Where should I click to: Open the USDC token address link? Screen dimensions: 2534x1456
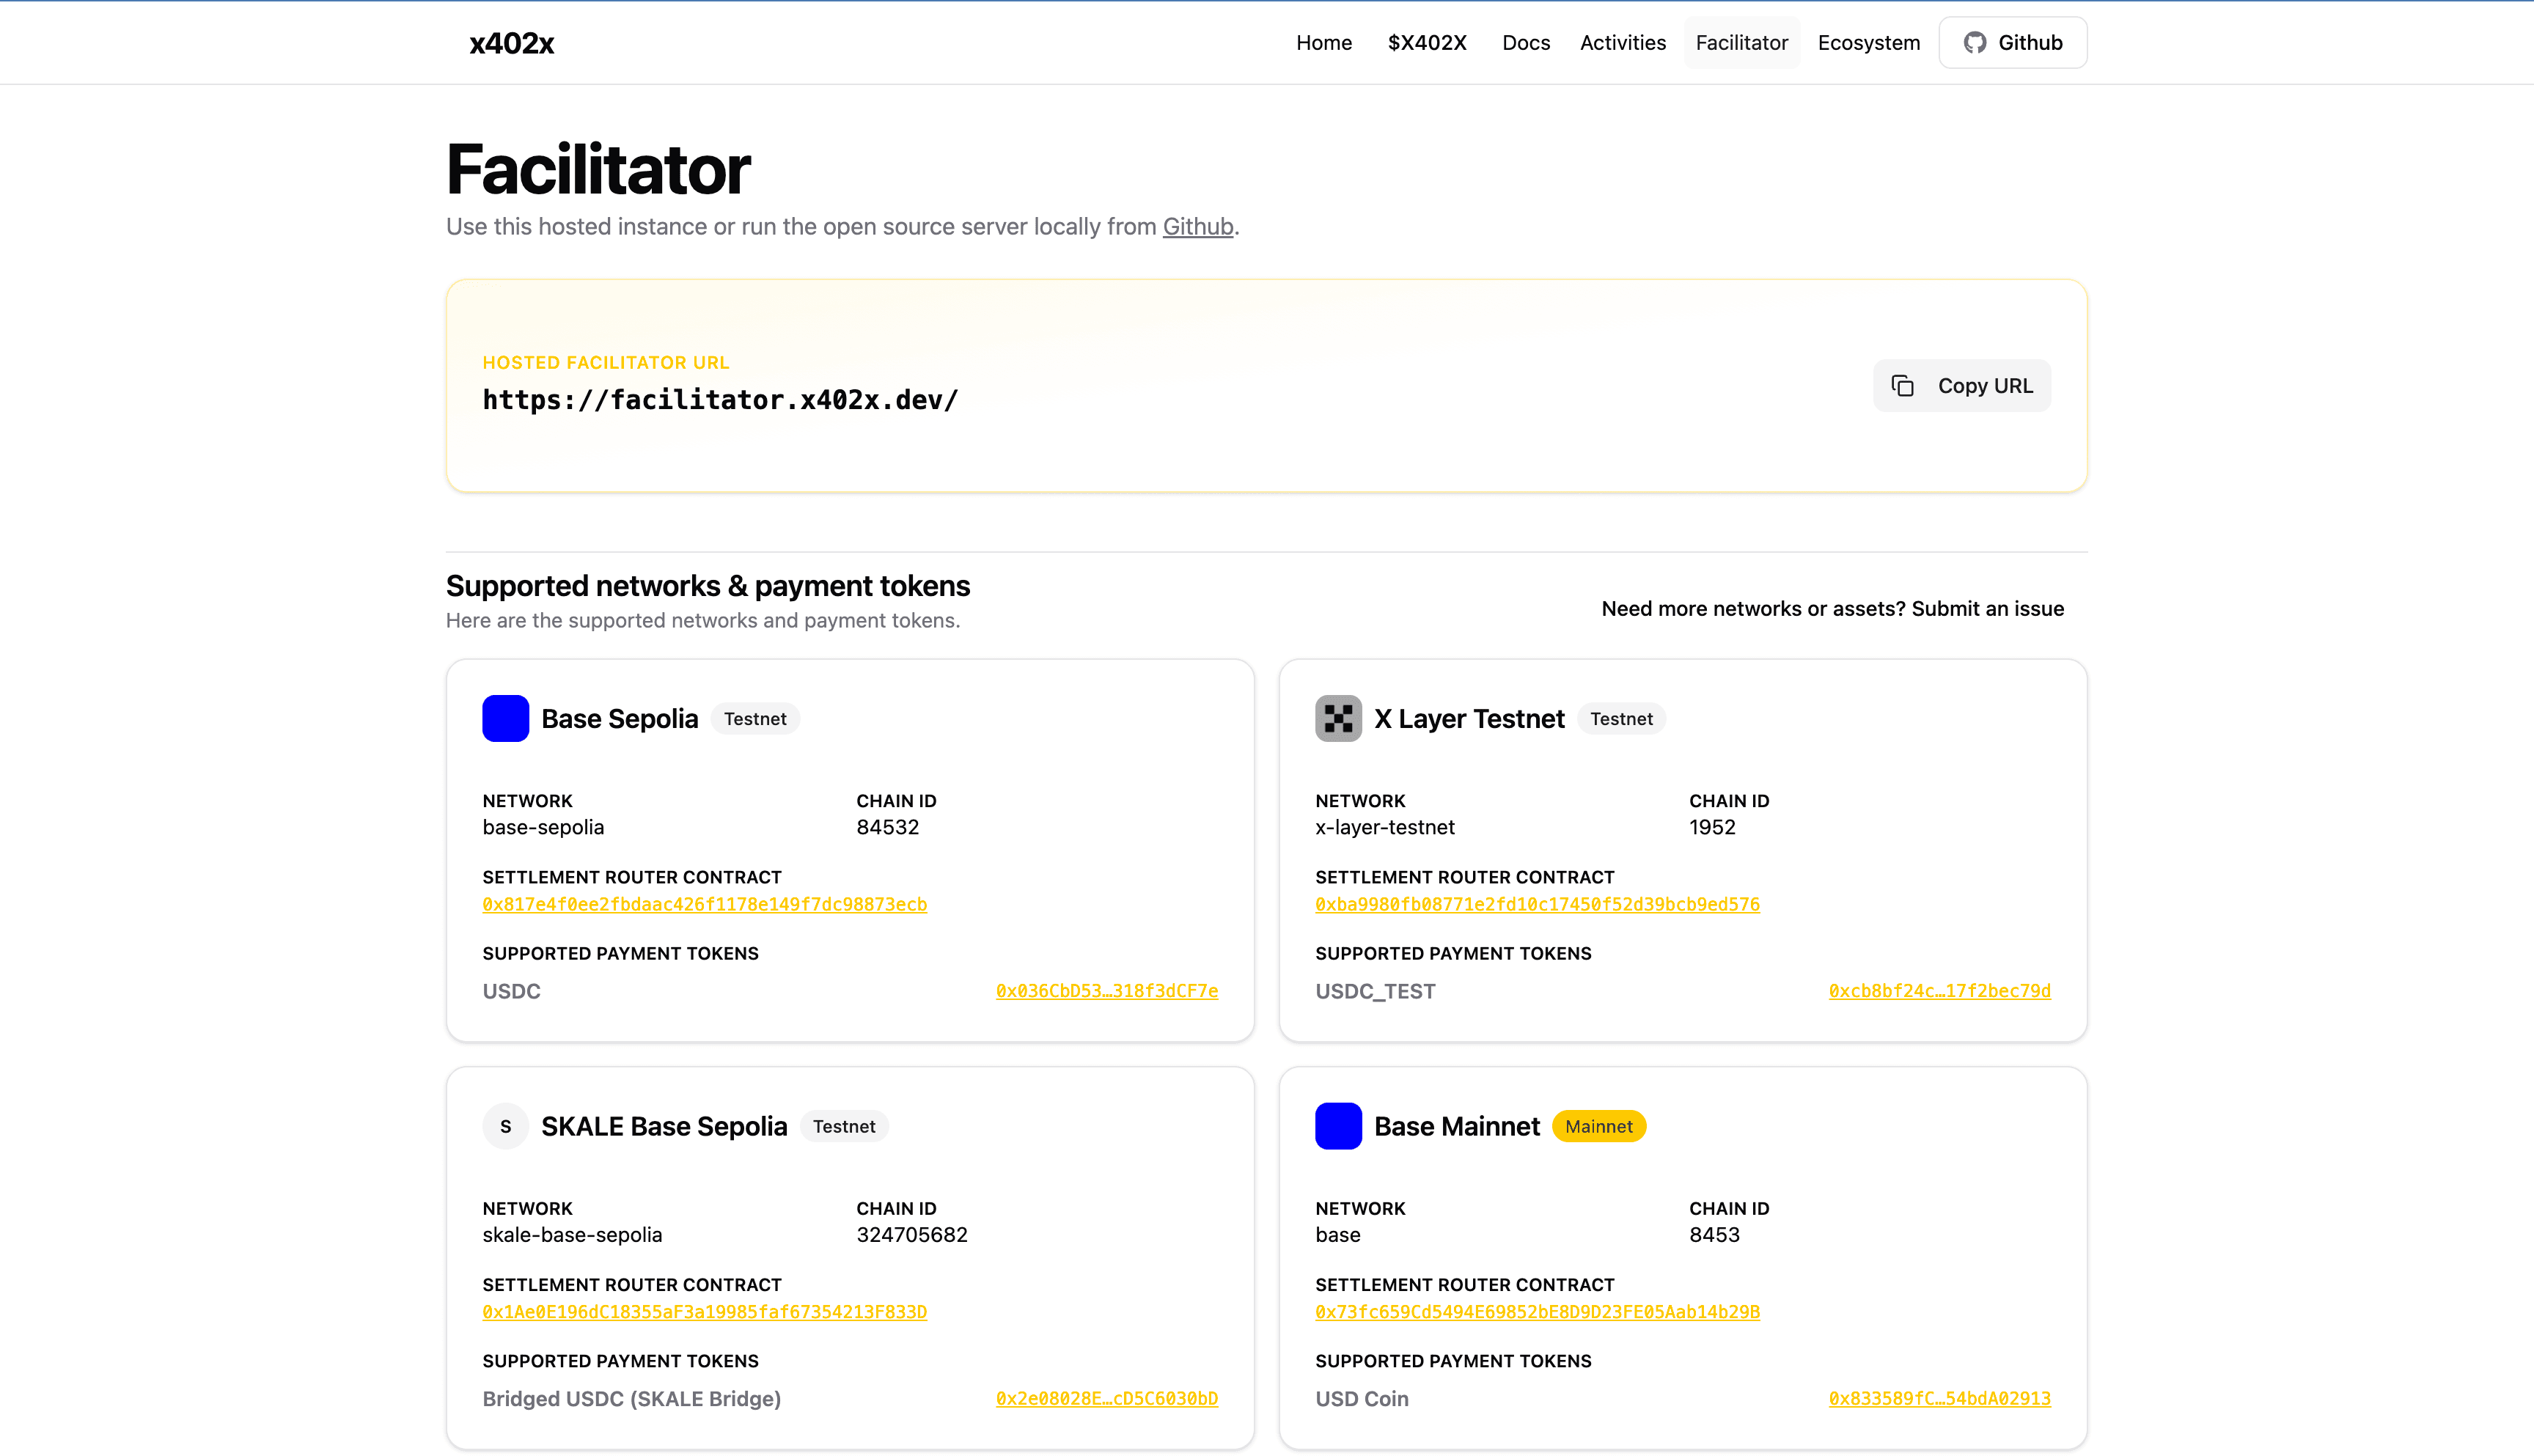[1106, 991]
